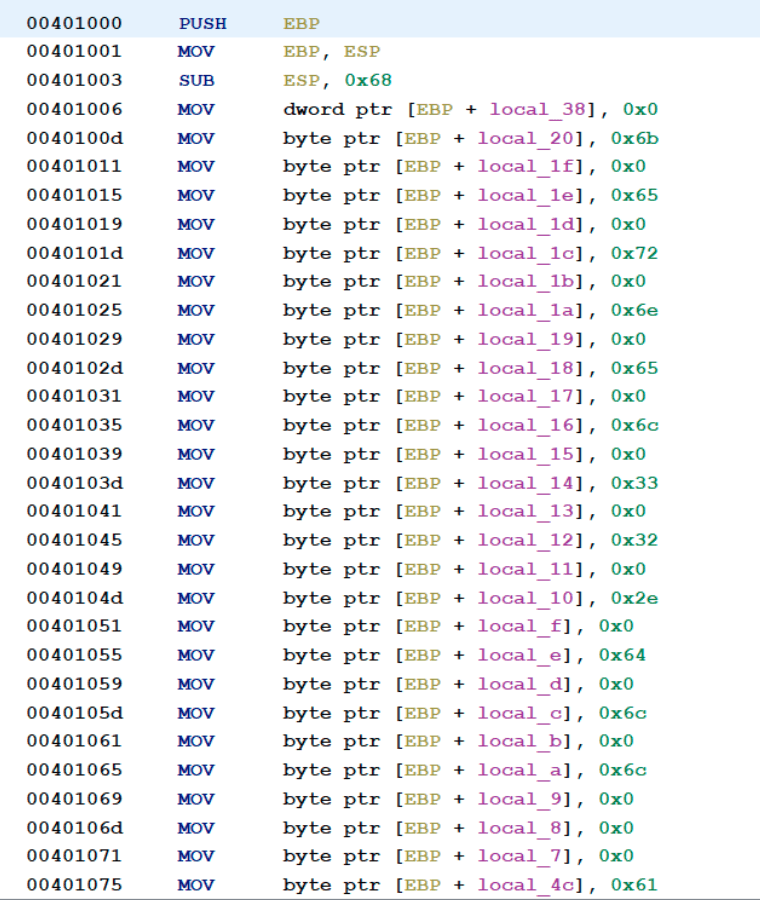Click the local_4c variable on last line
760x900 pixels.
pyautogui.click(x=518, y=885)
